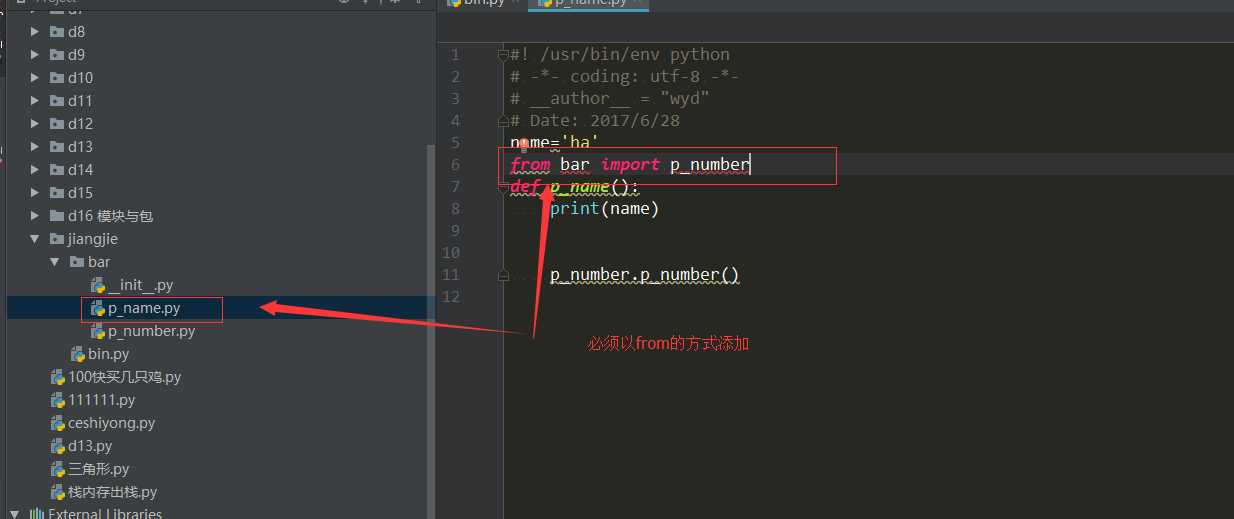This screenshot has height=519, width=1234.
Task: Expand the d10 folder arrow
Action: point(36,78)
